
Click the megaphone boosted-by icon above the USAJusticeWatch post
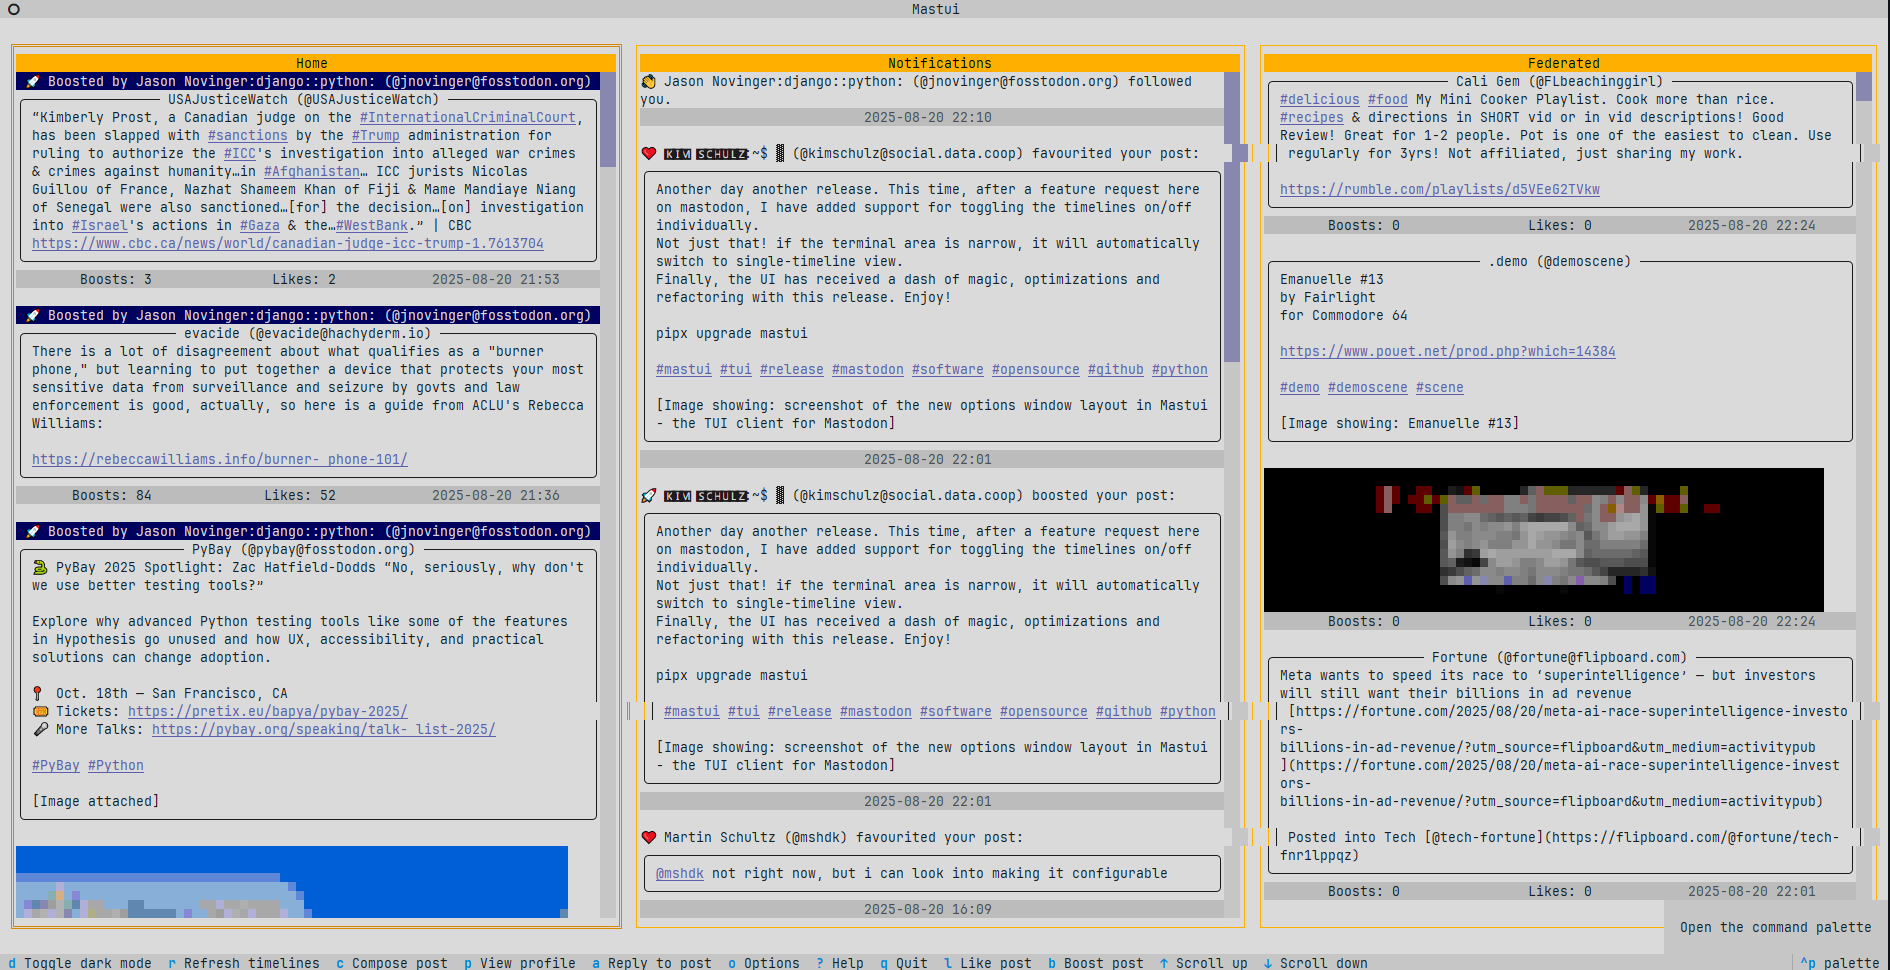33,81
